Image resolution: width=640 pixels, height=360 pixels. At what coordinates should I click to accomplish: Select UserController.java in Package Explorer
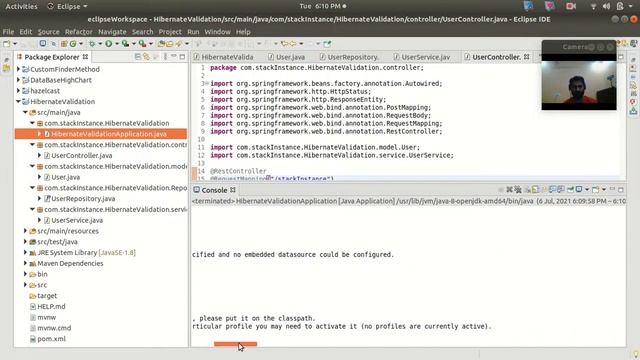coord(82,156)
